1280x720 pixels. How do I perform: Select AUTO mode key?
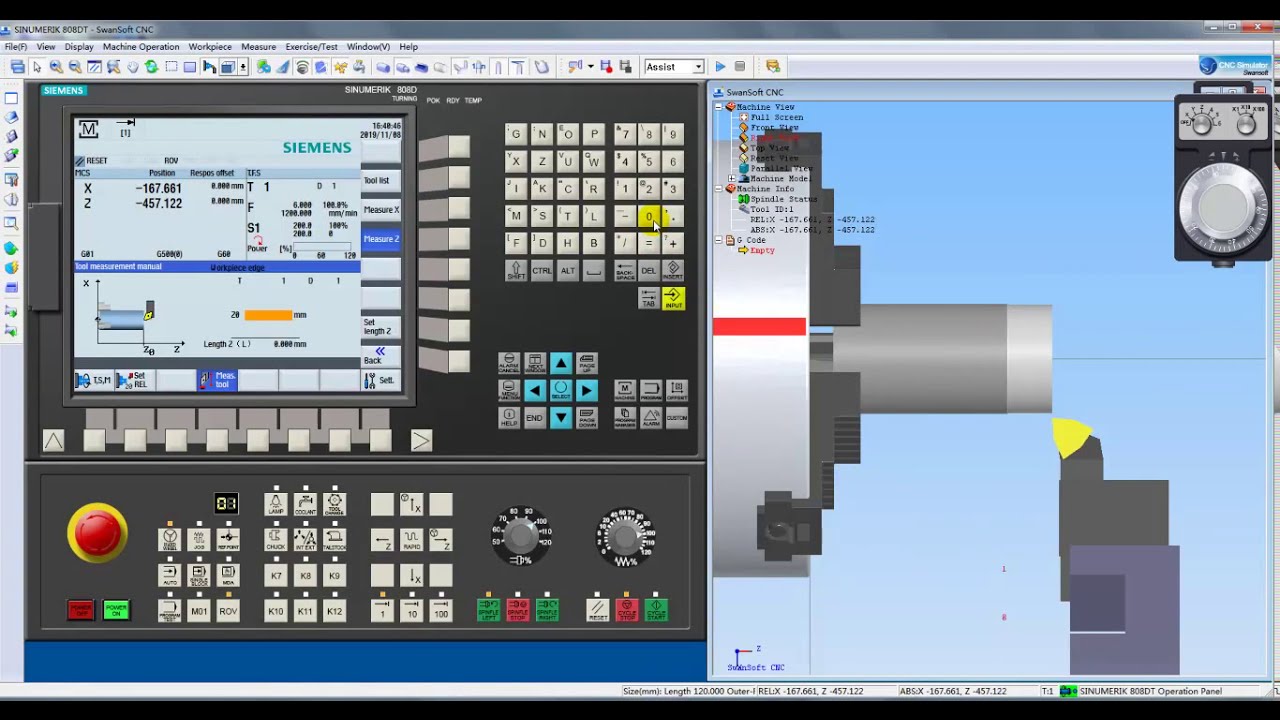[x=170, y=576]
